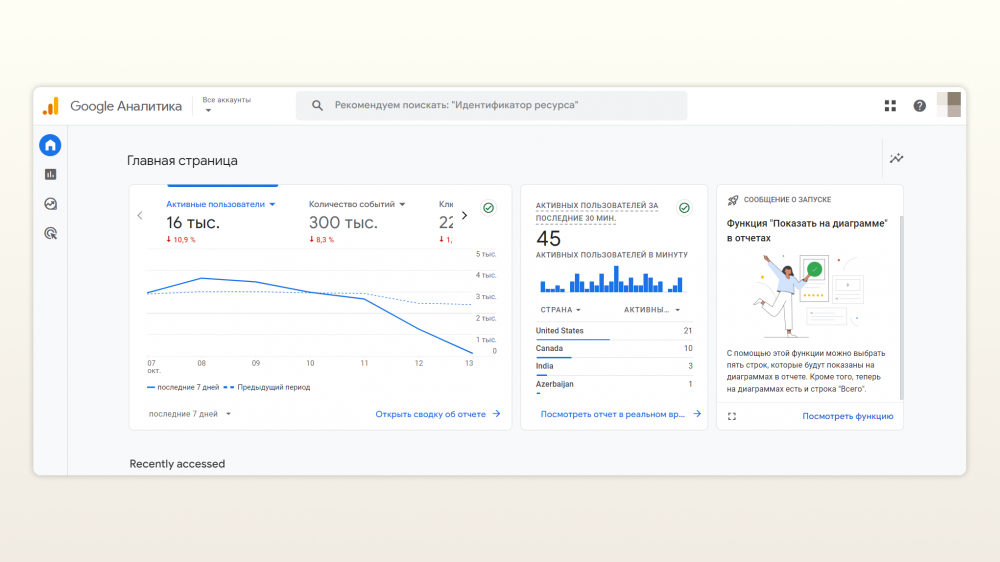Image resolution: width=1000 pixels, height=562 pixels.
Task: Show previous metrics with left chevron
Action: point(140,216)
